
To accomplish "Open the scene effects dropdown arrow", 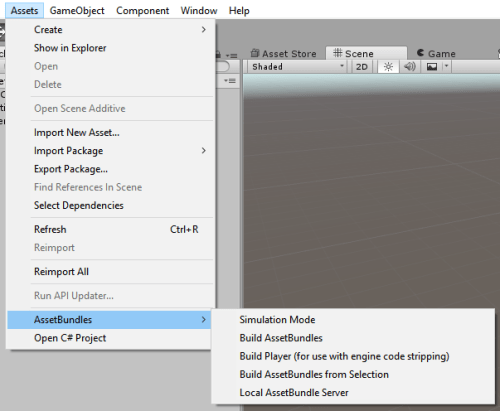I will (x=446, y=67).
